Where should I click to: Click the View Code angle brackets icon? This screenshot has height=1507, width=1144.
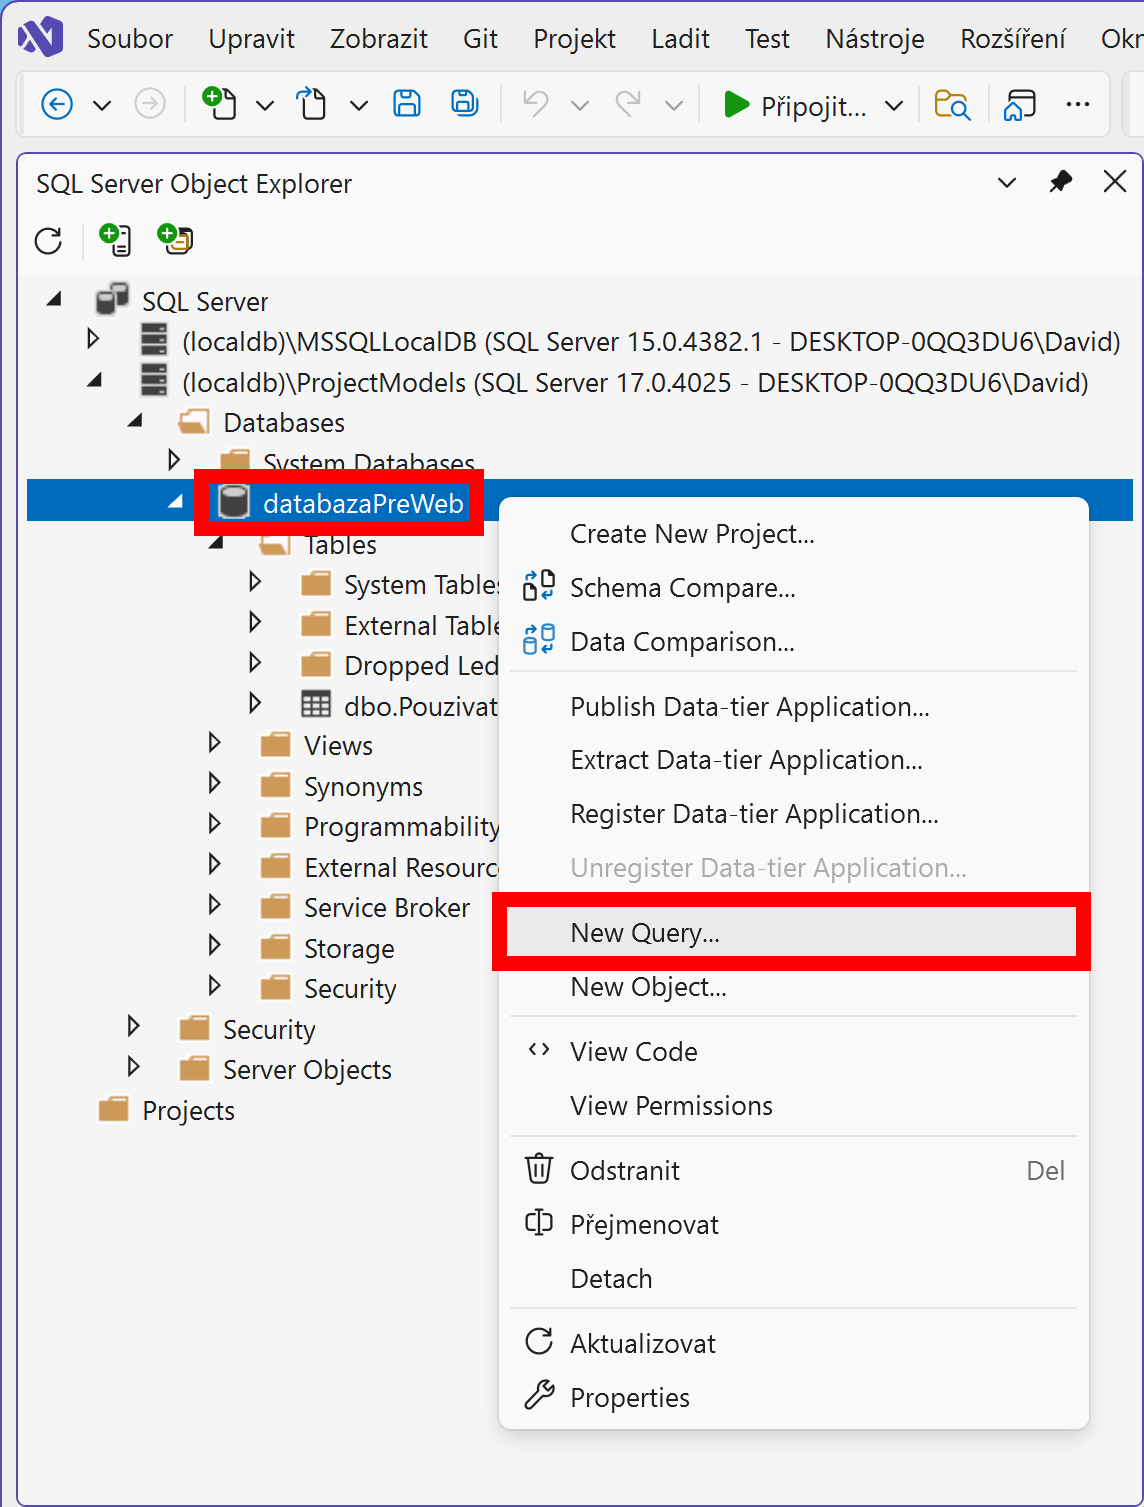click(539, 1050)
